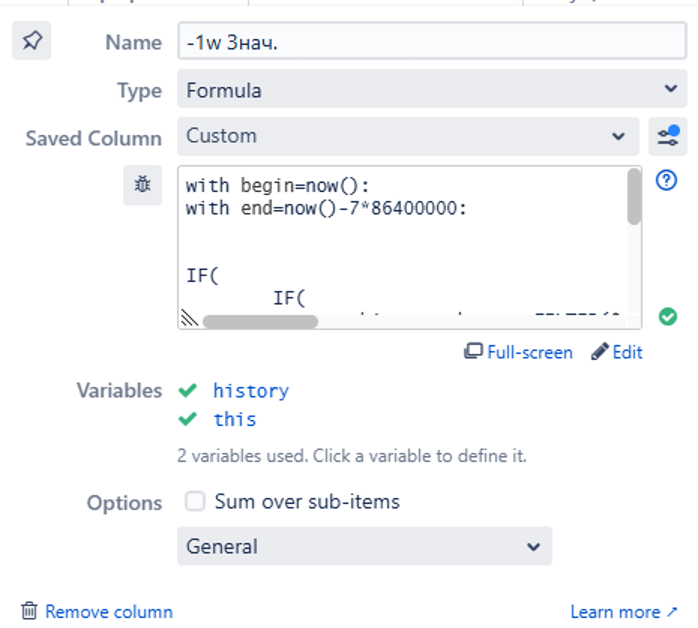Click the formula vertical scrollbar thumb

pyautogui.click(x=634, y=197)
